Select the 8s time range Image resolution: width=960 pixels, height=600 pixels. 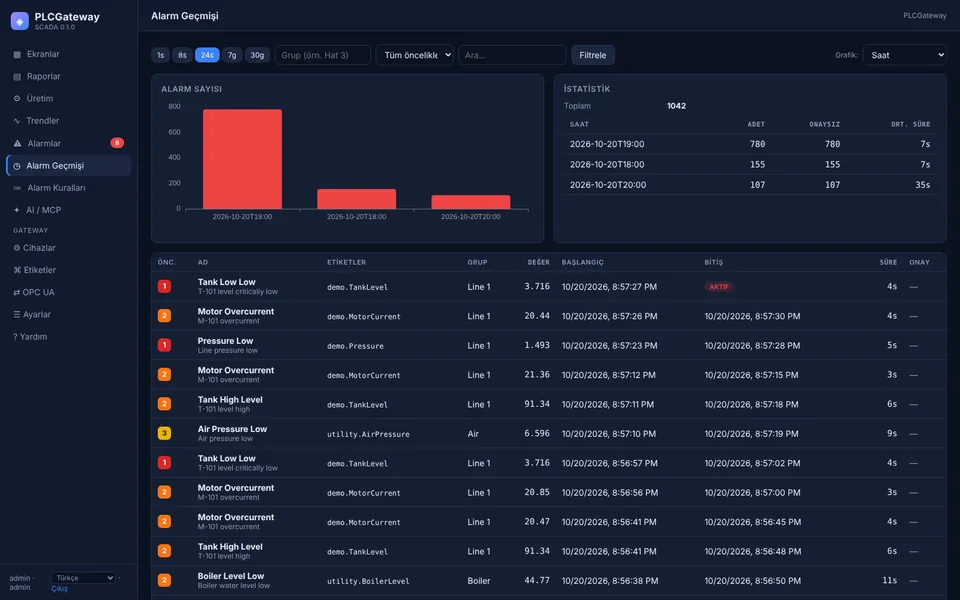pyautogui.click(x=182, y=55)
